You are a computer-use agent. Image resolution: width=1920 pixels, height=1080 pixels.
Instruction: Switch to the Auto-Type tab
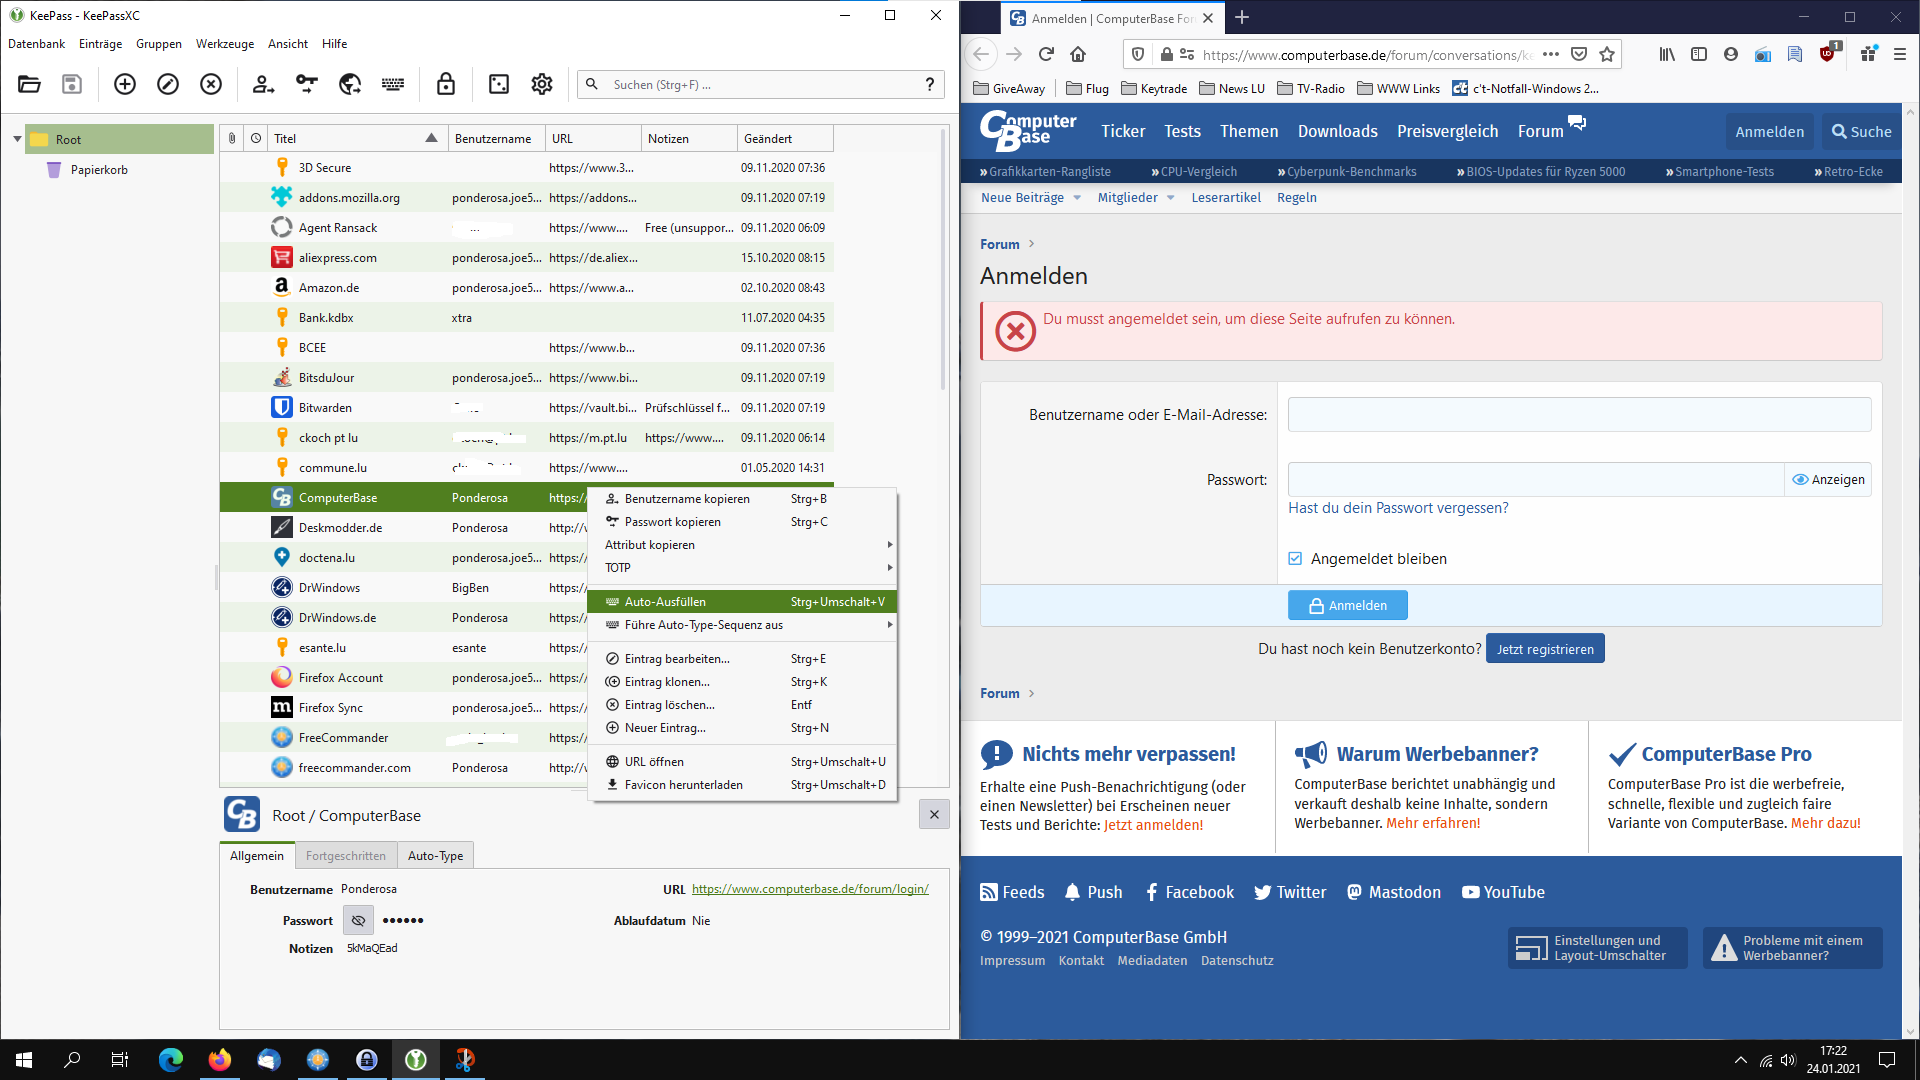(435, 856)
